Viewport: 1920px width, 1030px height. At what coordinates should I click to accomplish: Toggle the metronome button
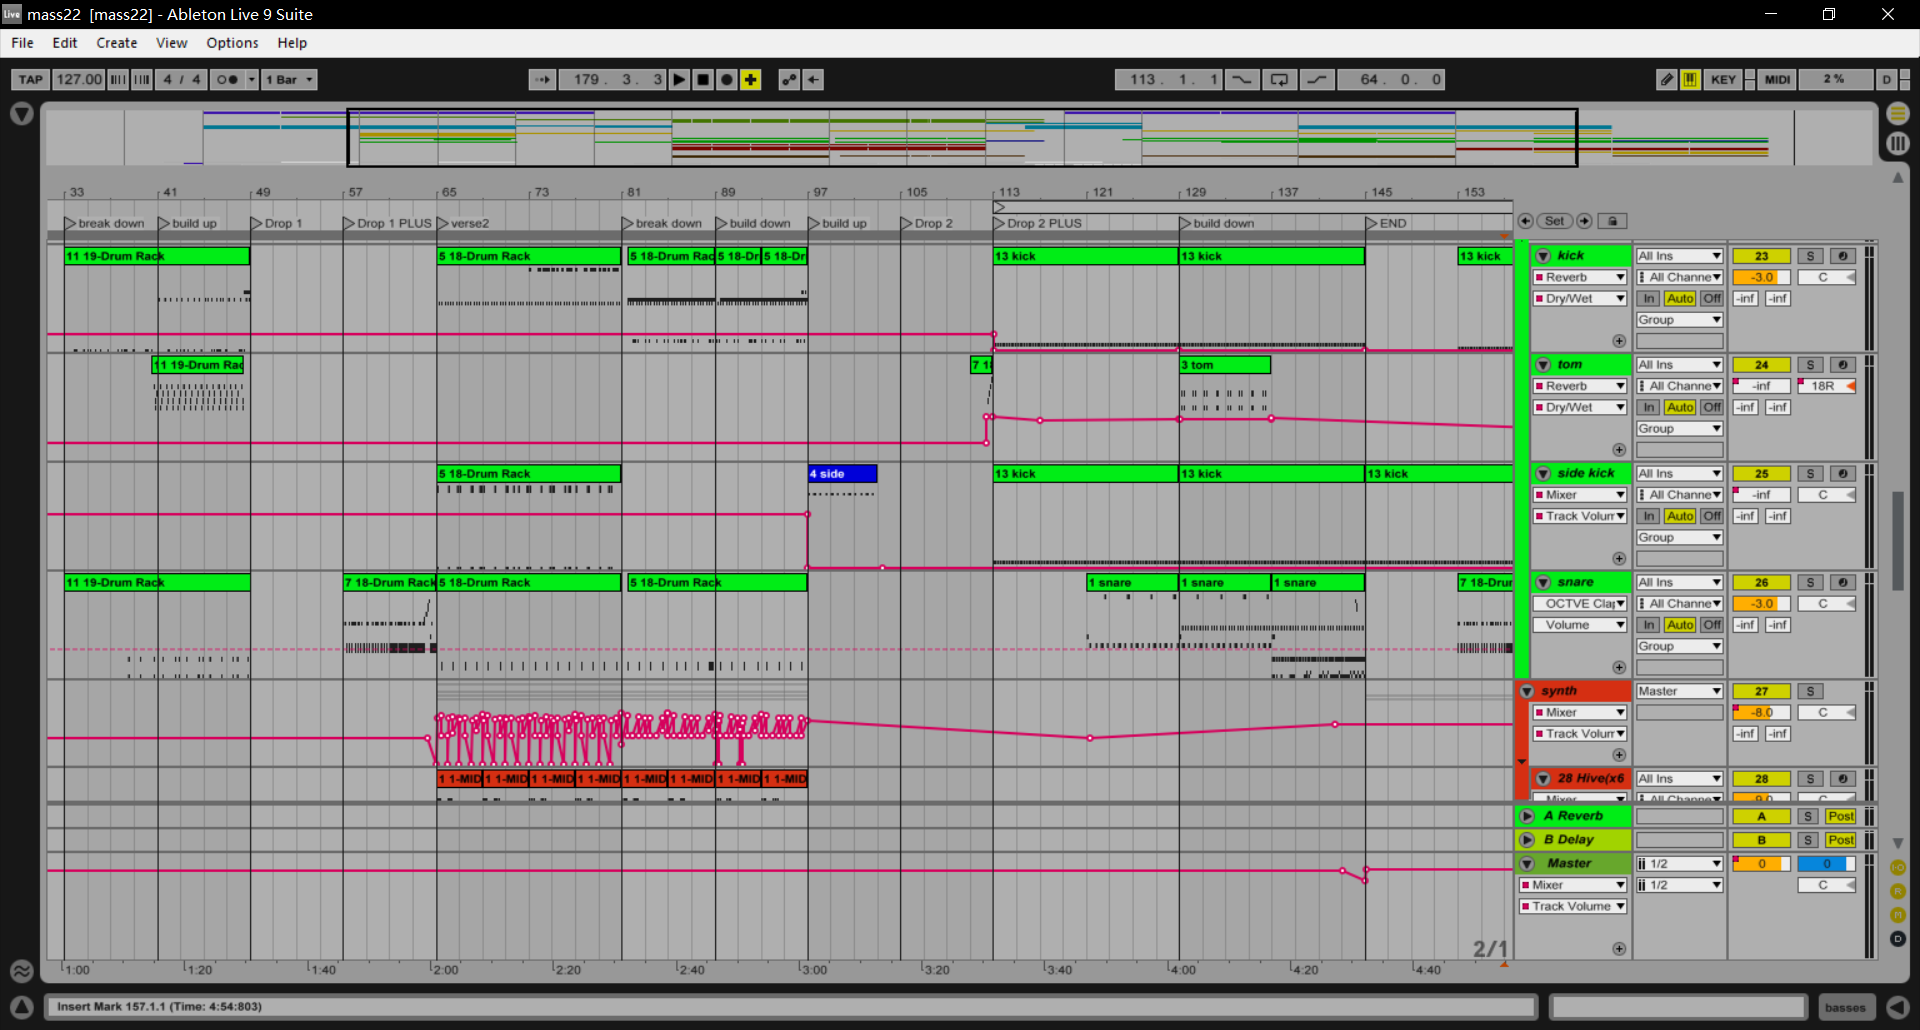228,80
